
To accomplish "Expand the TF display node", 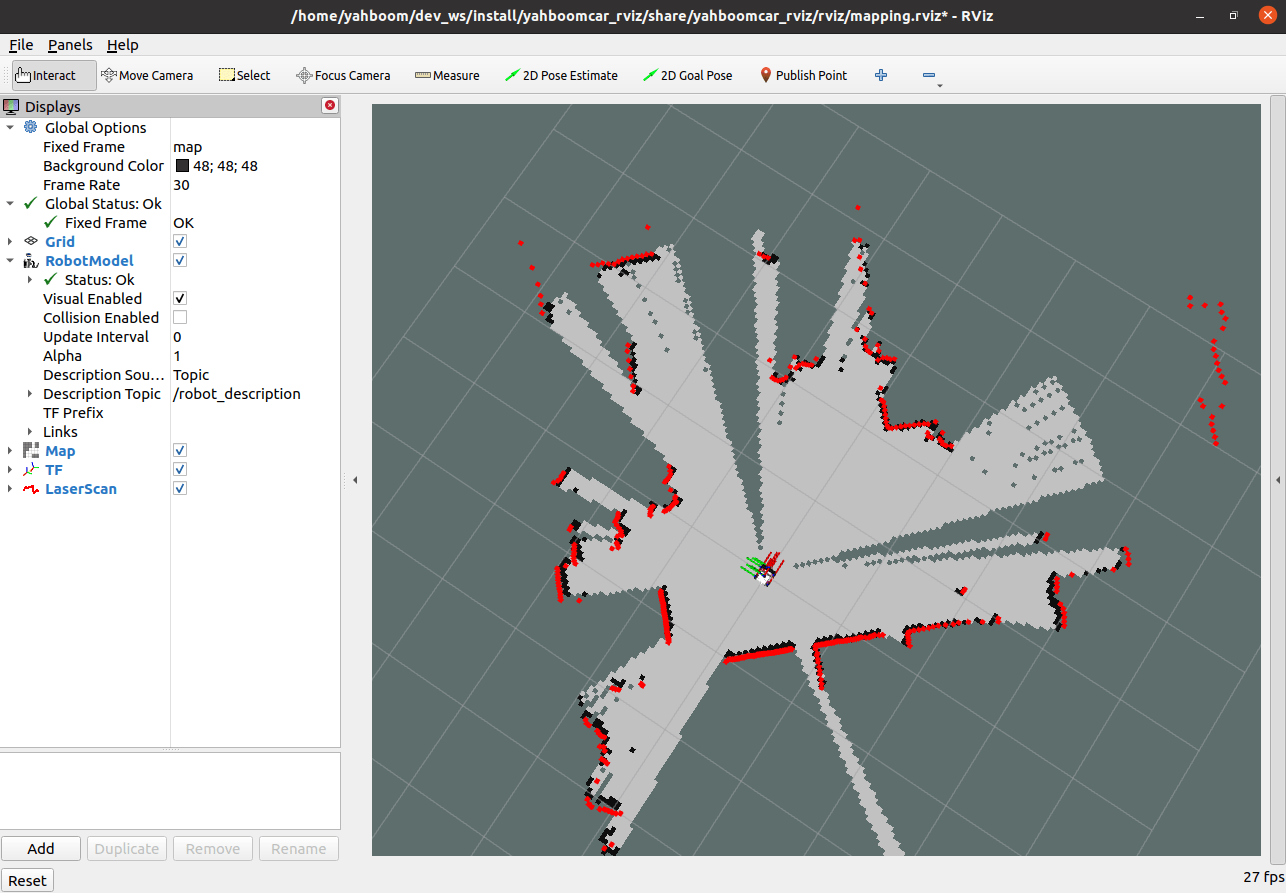I will pyautogui.click(x=10, y=469).
